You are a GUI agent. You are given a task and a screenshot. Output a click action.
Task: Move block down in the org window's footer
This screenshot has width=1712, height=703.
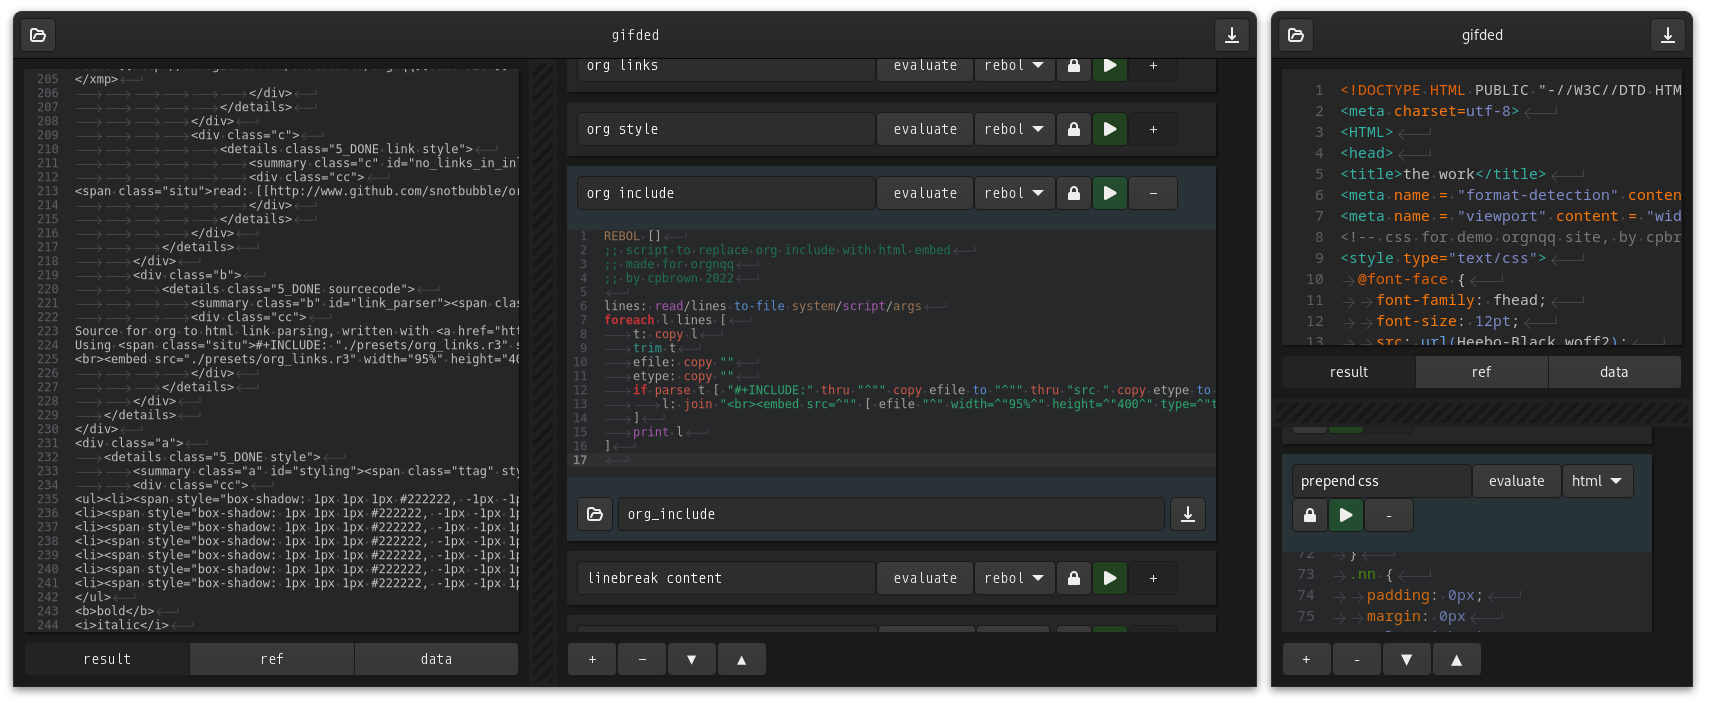point(692,659)
